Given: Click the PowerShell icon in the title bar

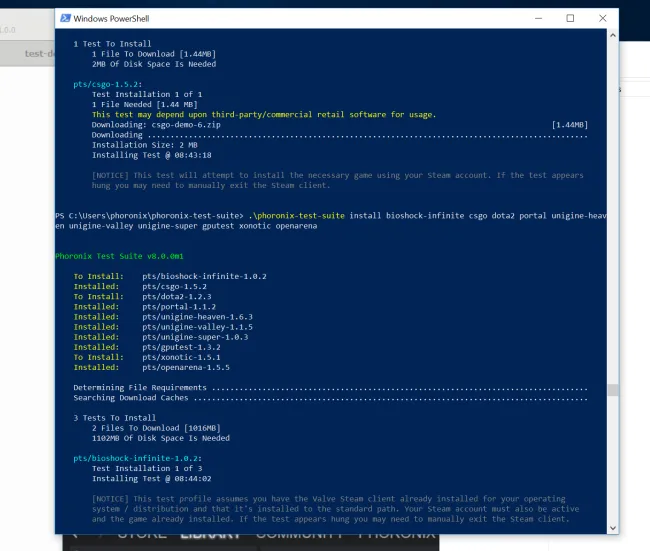Looking at the screenshot, I should coord(66,18).
